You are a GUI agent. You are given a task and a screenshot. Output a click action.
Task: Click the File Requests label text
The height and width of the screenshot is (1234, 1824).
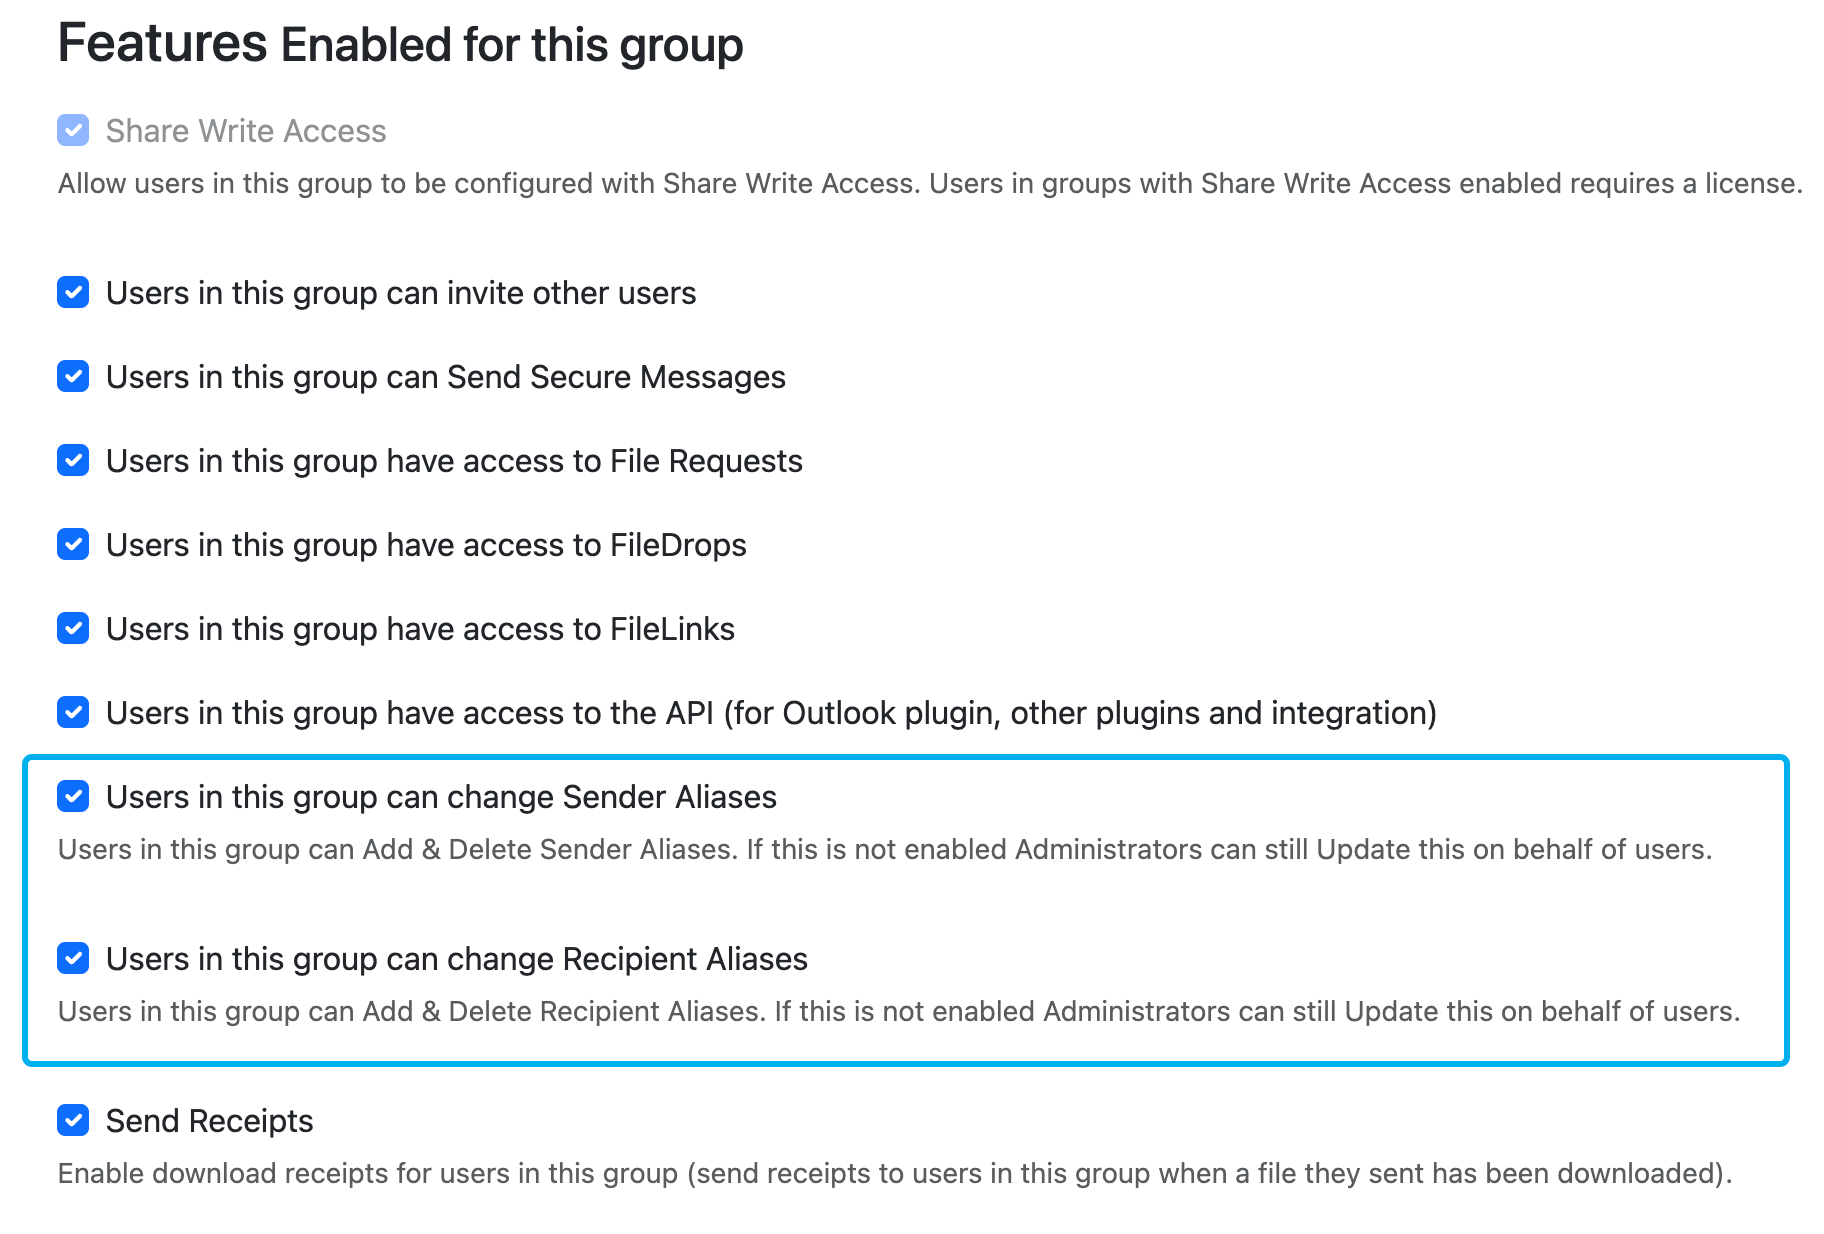(x=454, y=461)
